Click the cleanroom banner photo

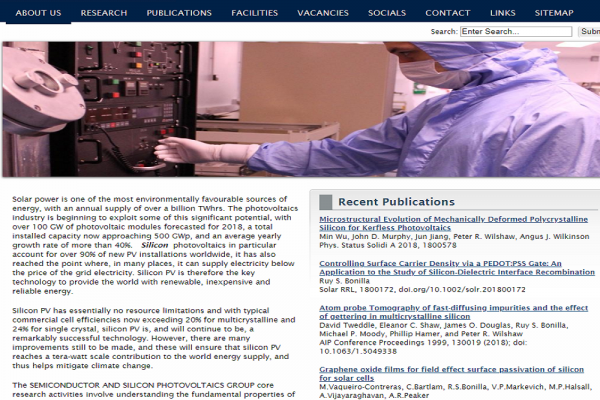click(301, 109)
